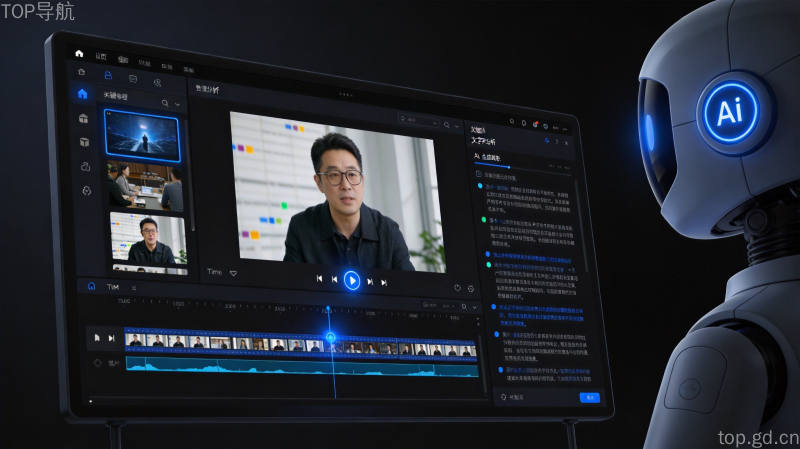The height and width of the screenshot is (449, 800).
Task: Search the media list with the magnifier icon
Action: point(165,103)
